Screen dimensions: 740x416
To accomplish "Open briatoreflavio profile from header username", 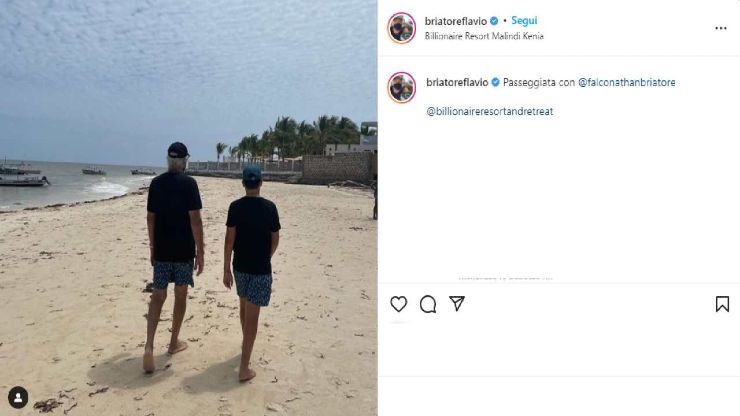I will pyautogui.click(x=455, y=21).
